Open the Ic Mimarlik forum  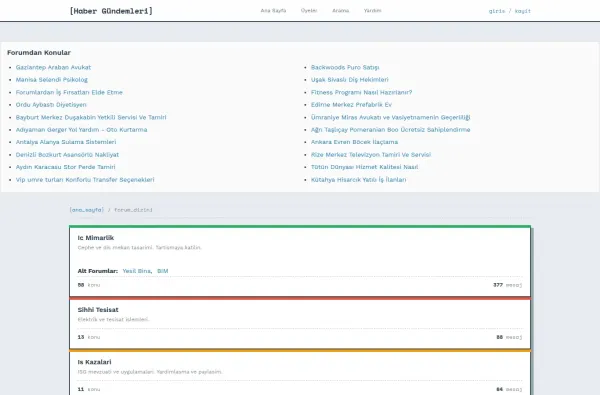pyautogui.click(x=96, y=238)
